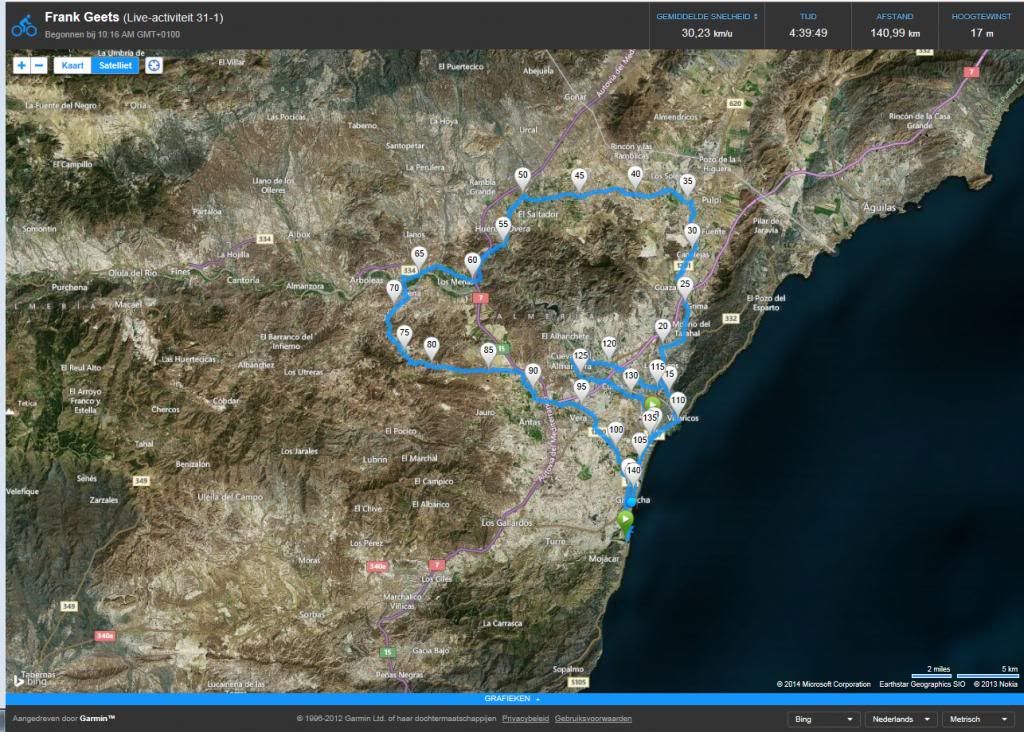Screen dimensions: 1024x732
Task: Click the blue current position dot
Action: (631, 501)
